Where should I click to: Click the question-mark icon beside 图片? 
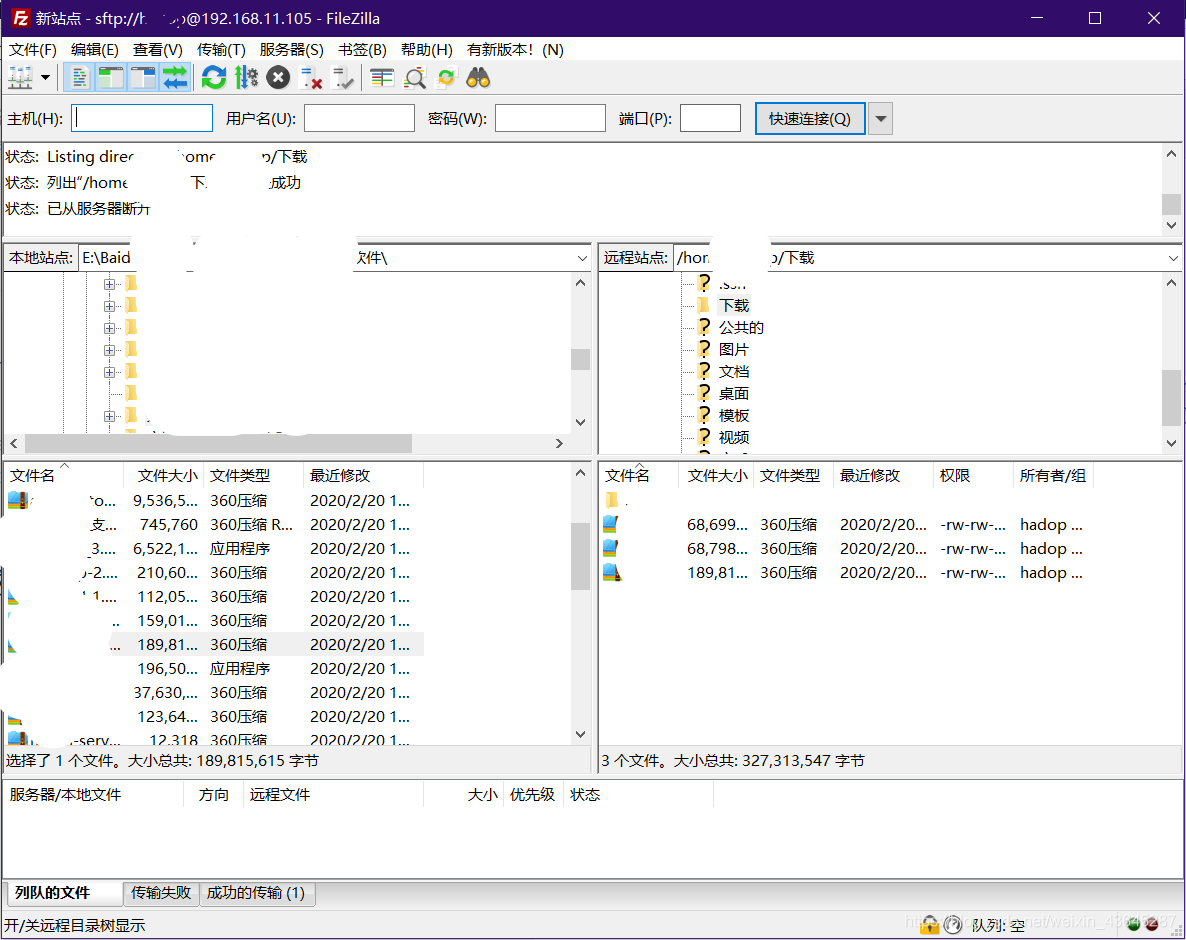click(x=703, y=349)
